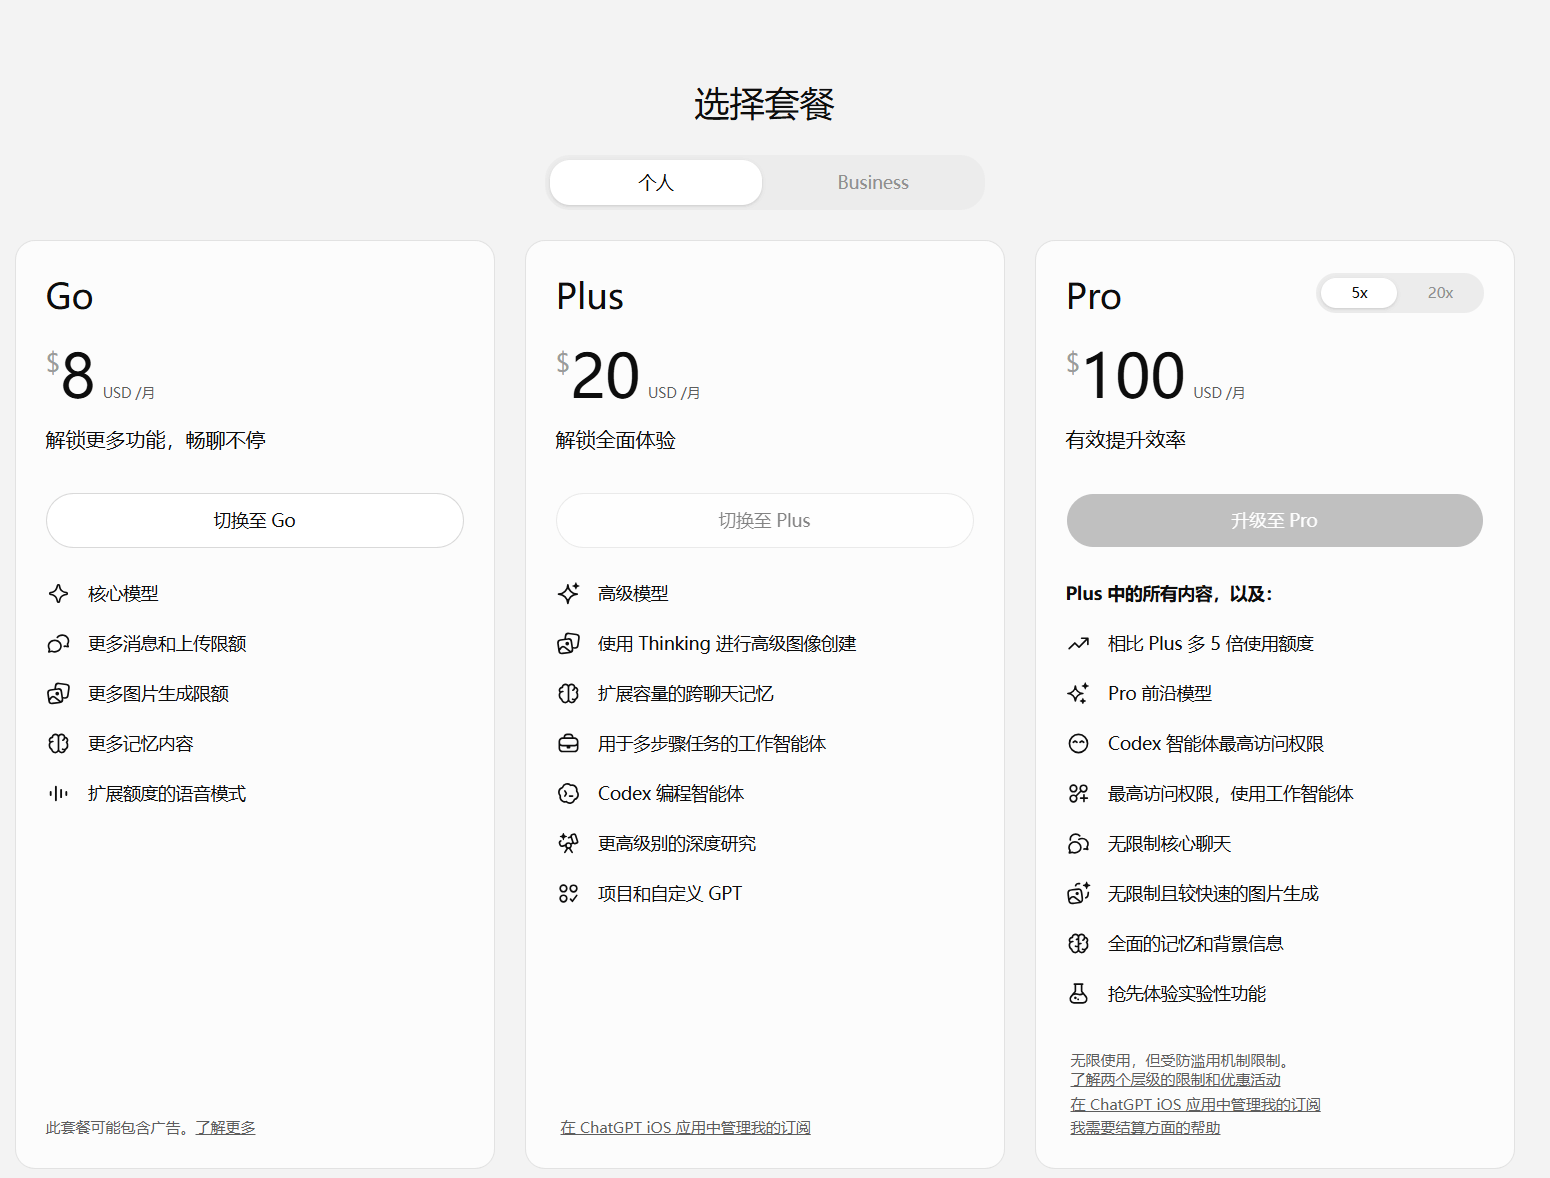Viewport: 1550px width, 1178px height.
Task: Click the feature text 无限制核心聊天
Action: pyautogui.click(x=1170, y=844)
